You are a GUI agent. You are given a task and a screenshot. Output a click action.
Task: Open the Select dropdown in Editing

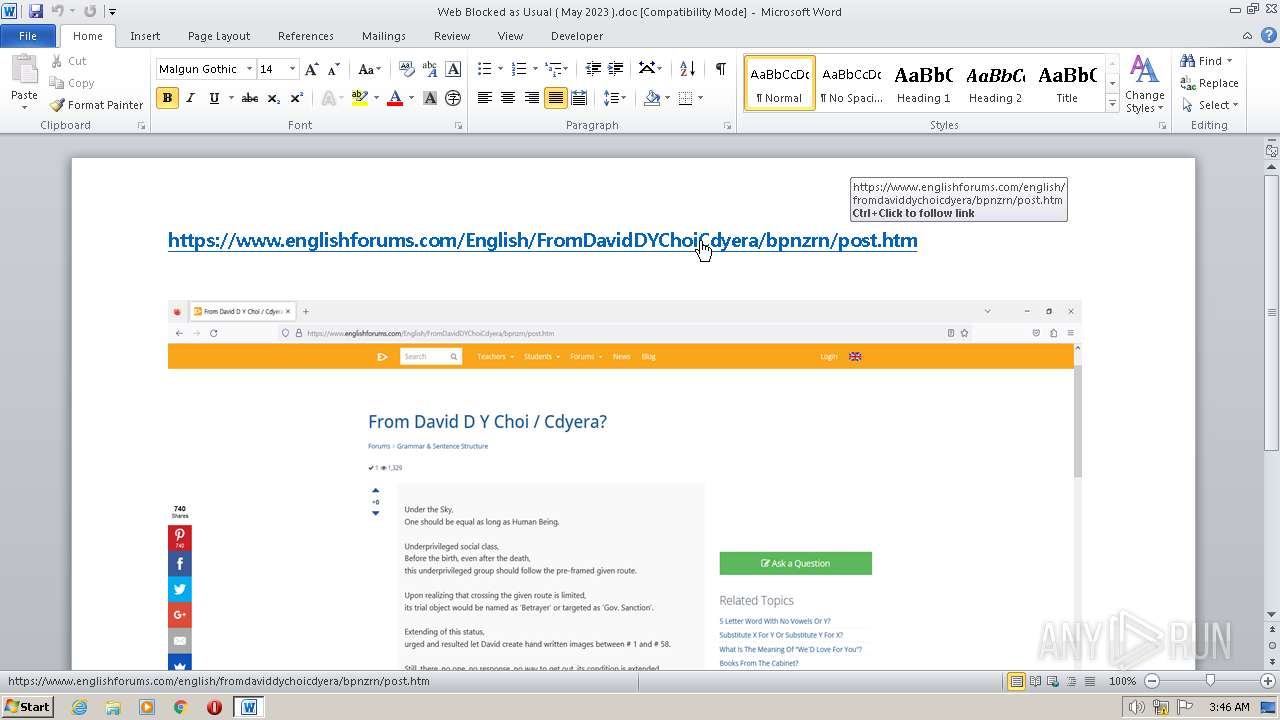[1211, 105]
